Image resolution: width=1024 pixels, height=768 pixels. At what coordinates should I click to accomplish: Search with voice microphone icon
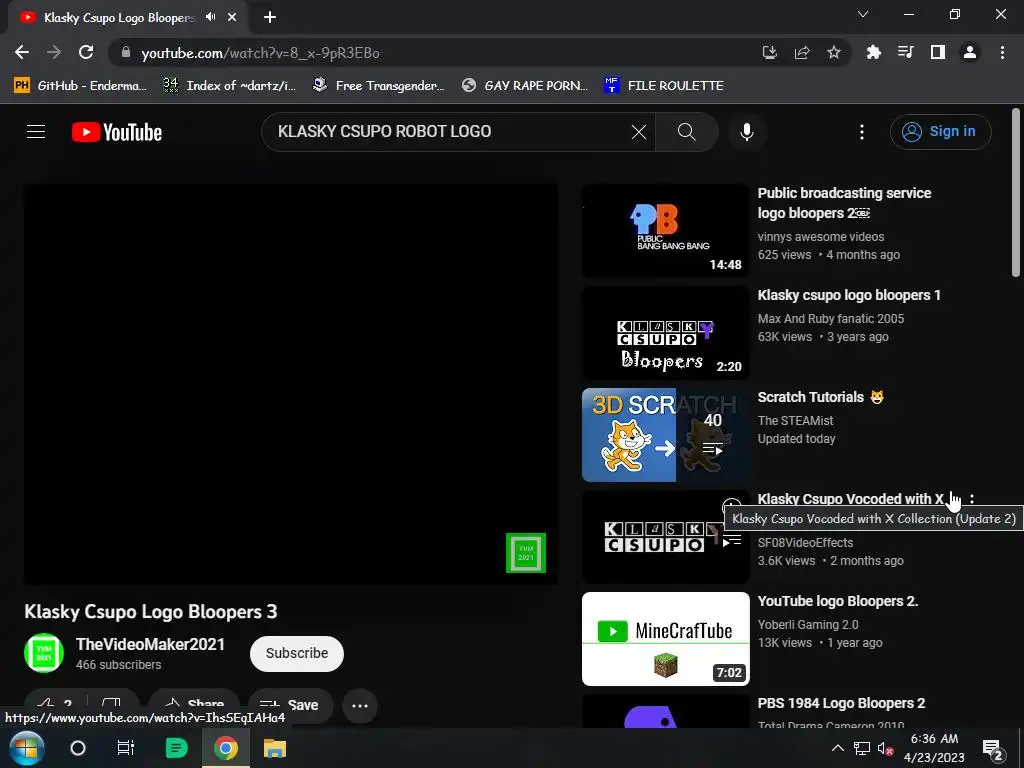pos(746,132)
